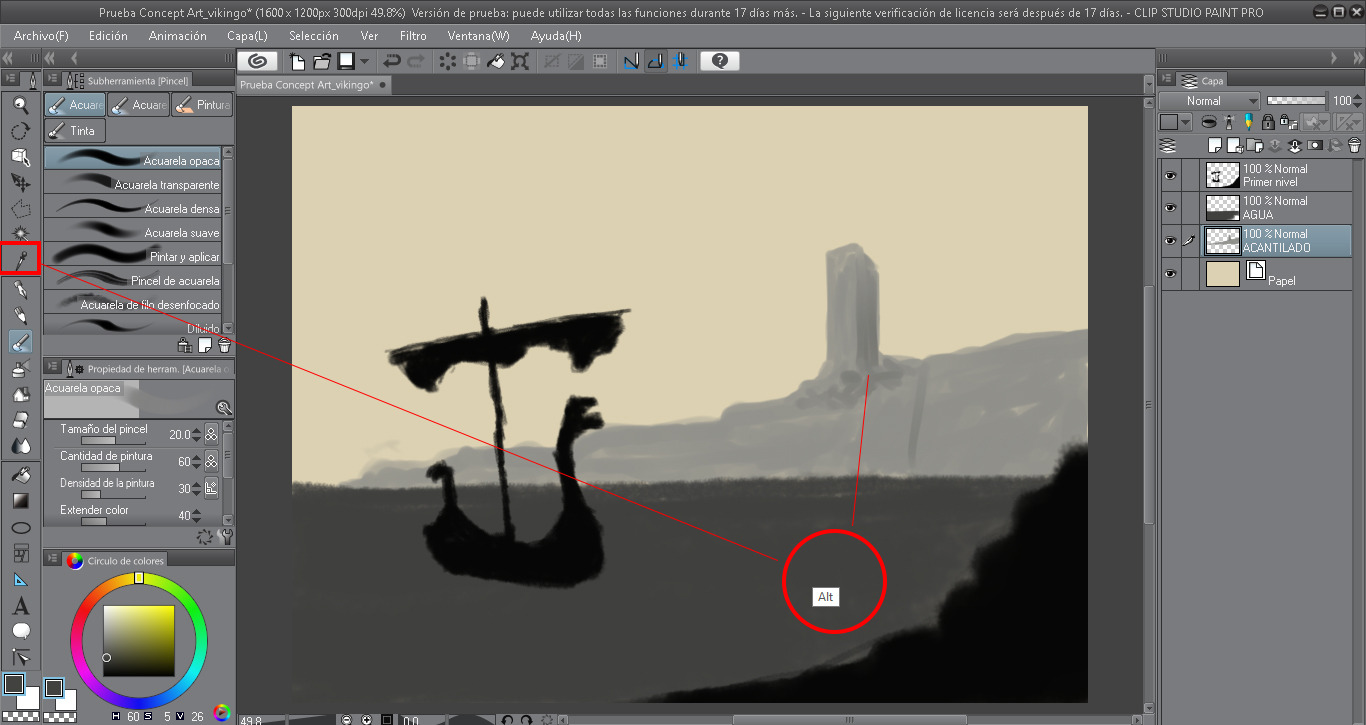Screen dimensions: 1366x725
Task: Open Subherramienta panel menu
Action: (52, 79)
